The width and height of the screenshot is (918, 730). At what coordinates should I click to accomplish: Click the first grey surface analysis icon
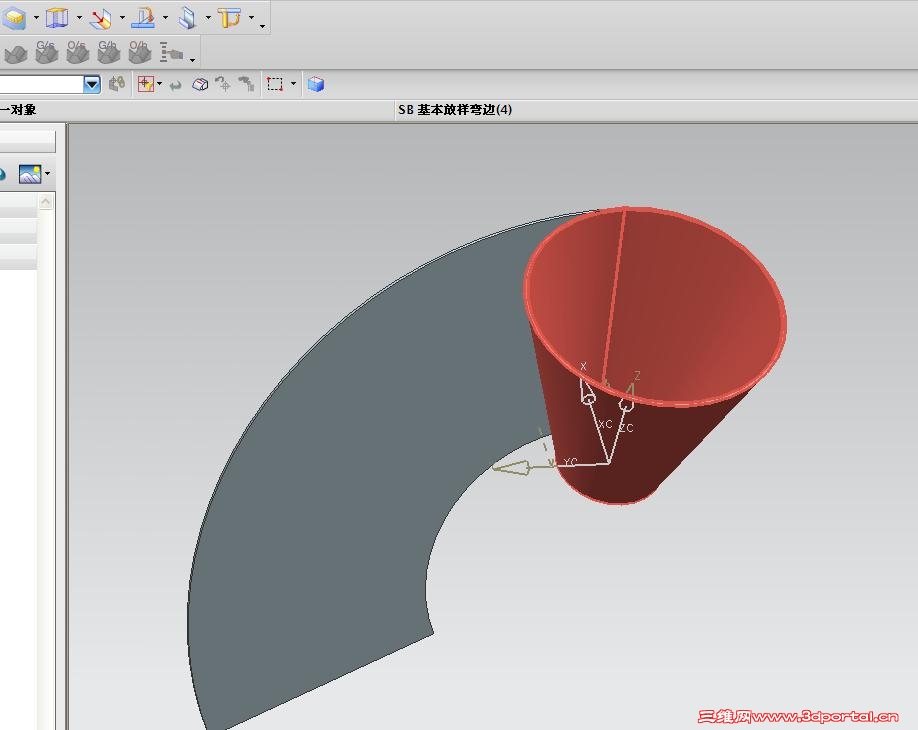(x=16, y=54)
